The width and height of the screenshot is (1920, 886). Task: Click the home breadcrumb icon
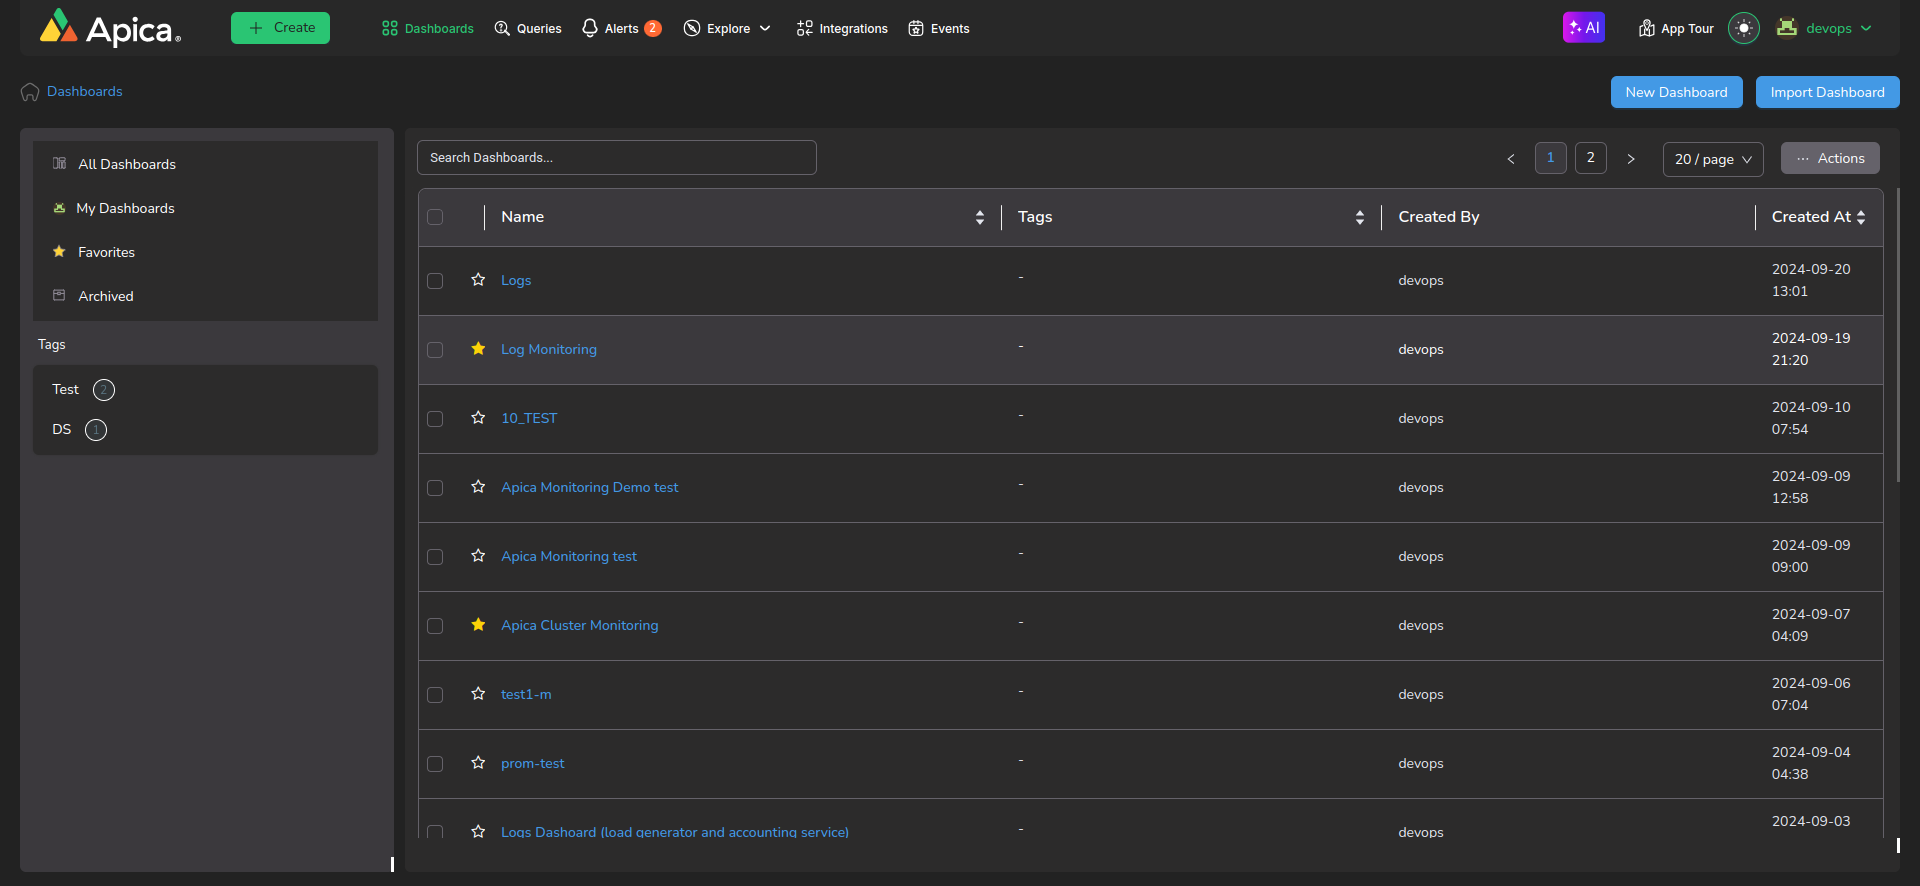[30, 92]
